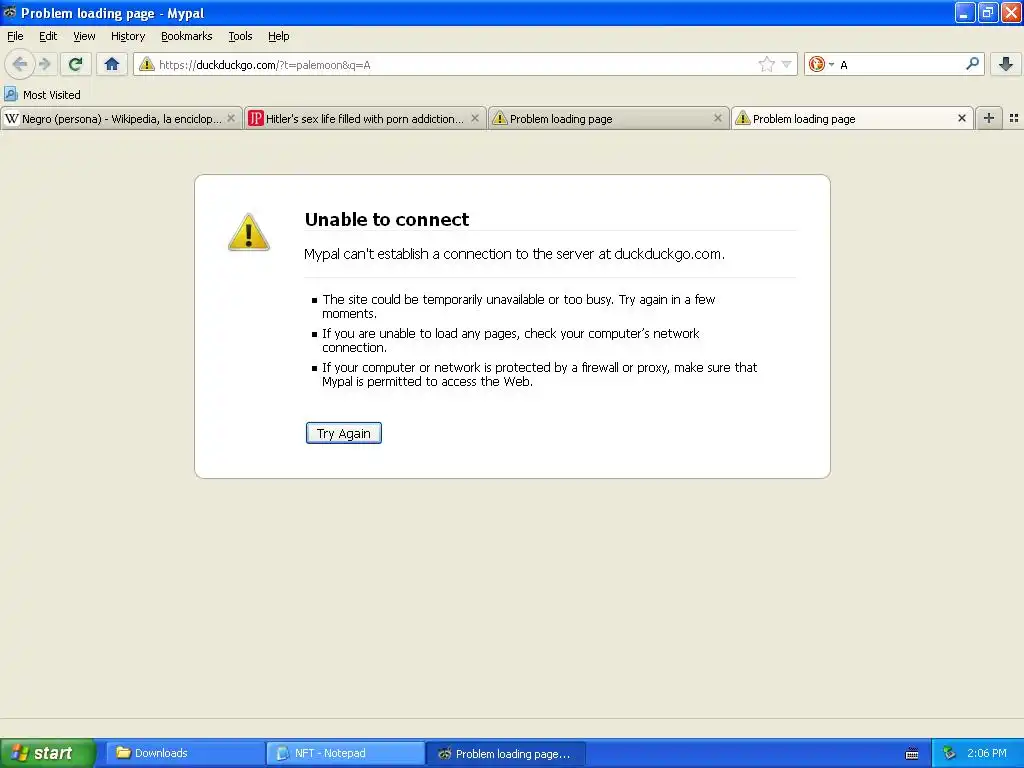
Task: Open the Tools menu
Action: [x=240, y=36]
